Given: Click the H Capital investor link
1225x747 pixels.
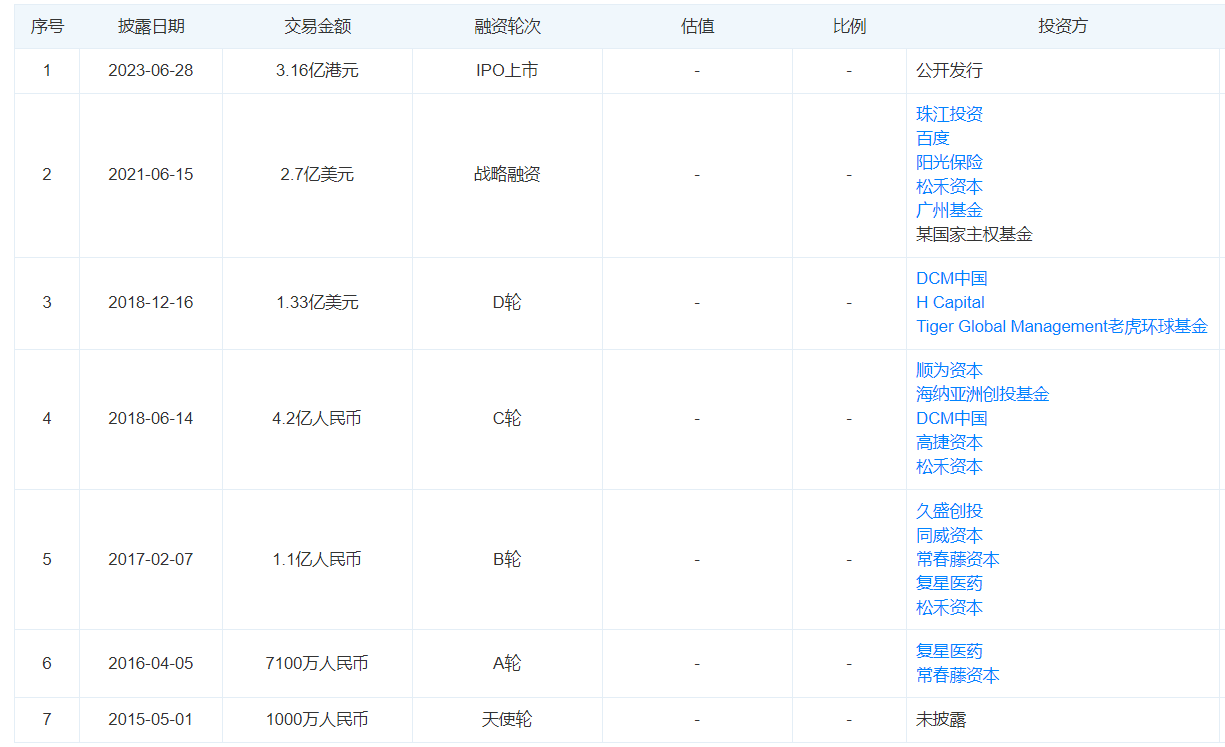Looking at the screenshot, I should (950, 302).
